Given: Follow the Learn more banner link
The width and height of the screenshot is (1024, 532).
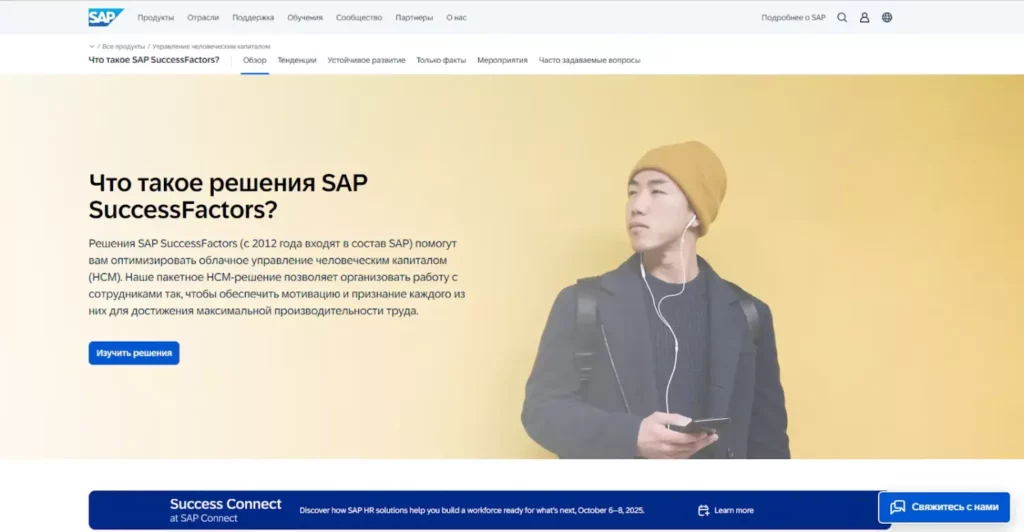Looking at the screenshot, I should point(733,510).
